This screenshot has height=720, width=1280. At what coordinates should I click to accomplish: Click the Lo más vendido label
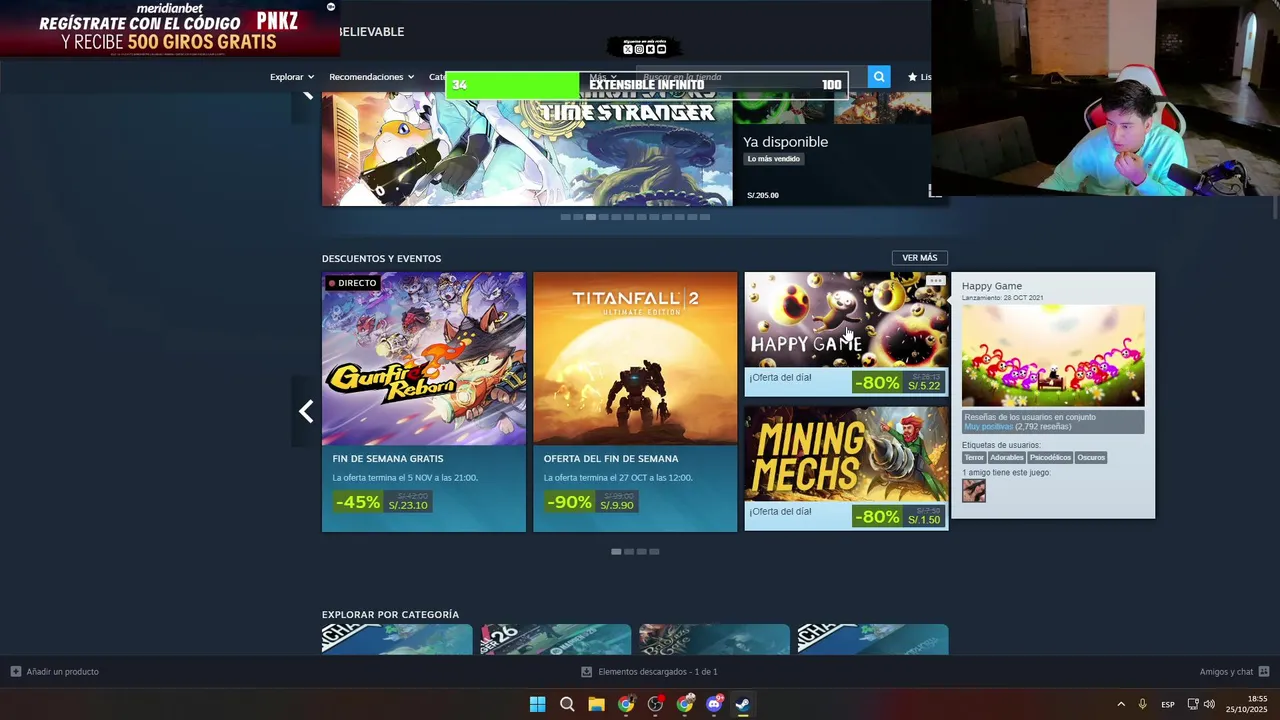coord(774,159)
